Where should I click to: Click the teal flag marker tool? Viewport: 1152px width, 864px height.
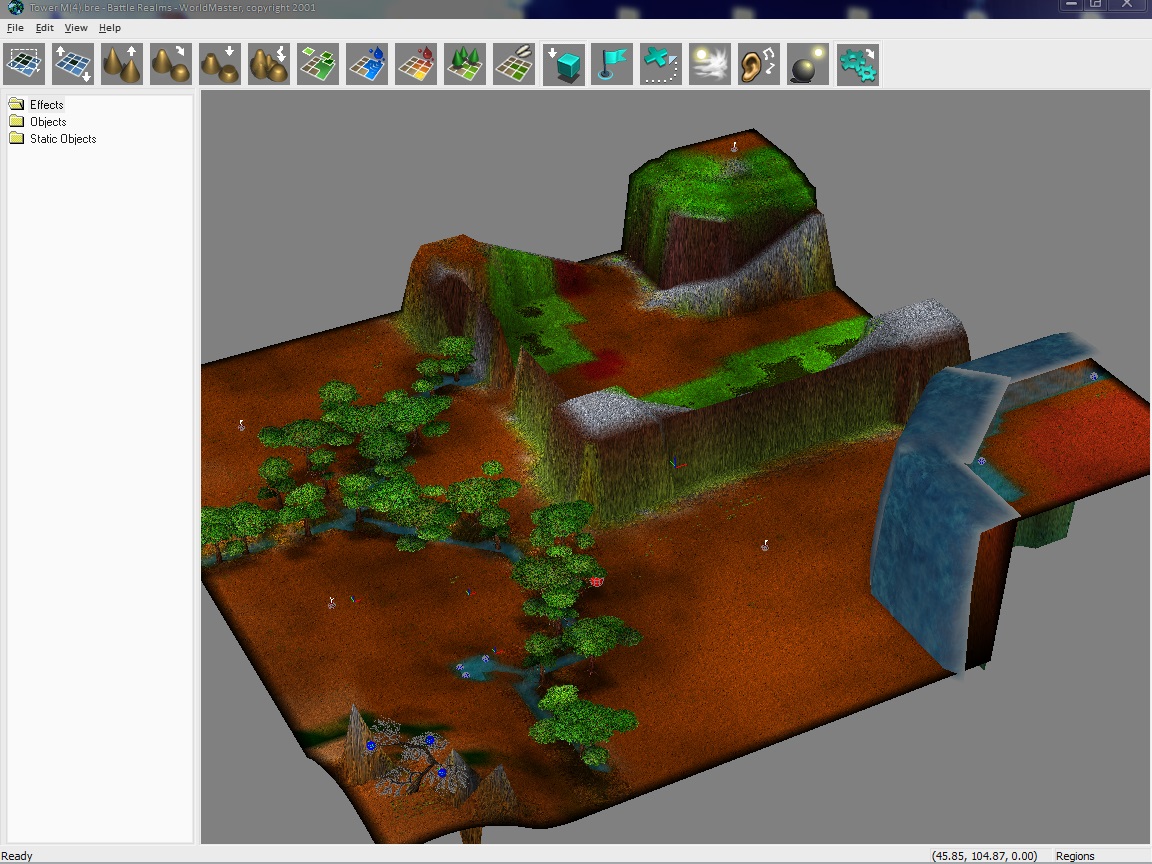tap(612, 64)
